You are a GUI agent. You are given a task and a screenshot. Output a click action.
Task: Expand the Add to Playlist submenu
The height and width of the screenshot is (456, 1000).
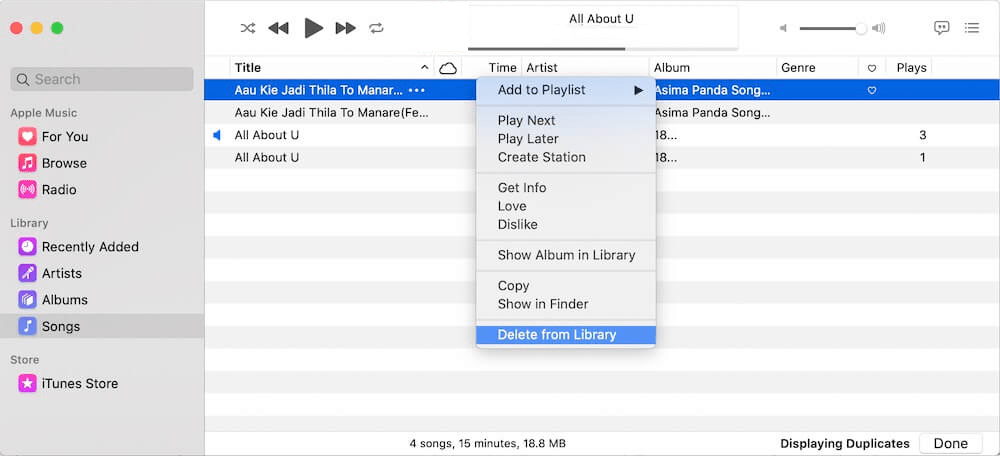[566, 90]
